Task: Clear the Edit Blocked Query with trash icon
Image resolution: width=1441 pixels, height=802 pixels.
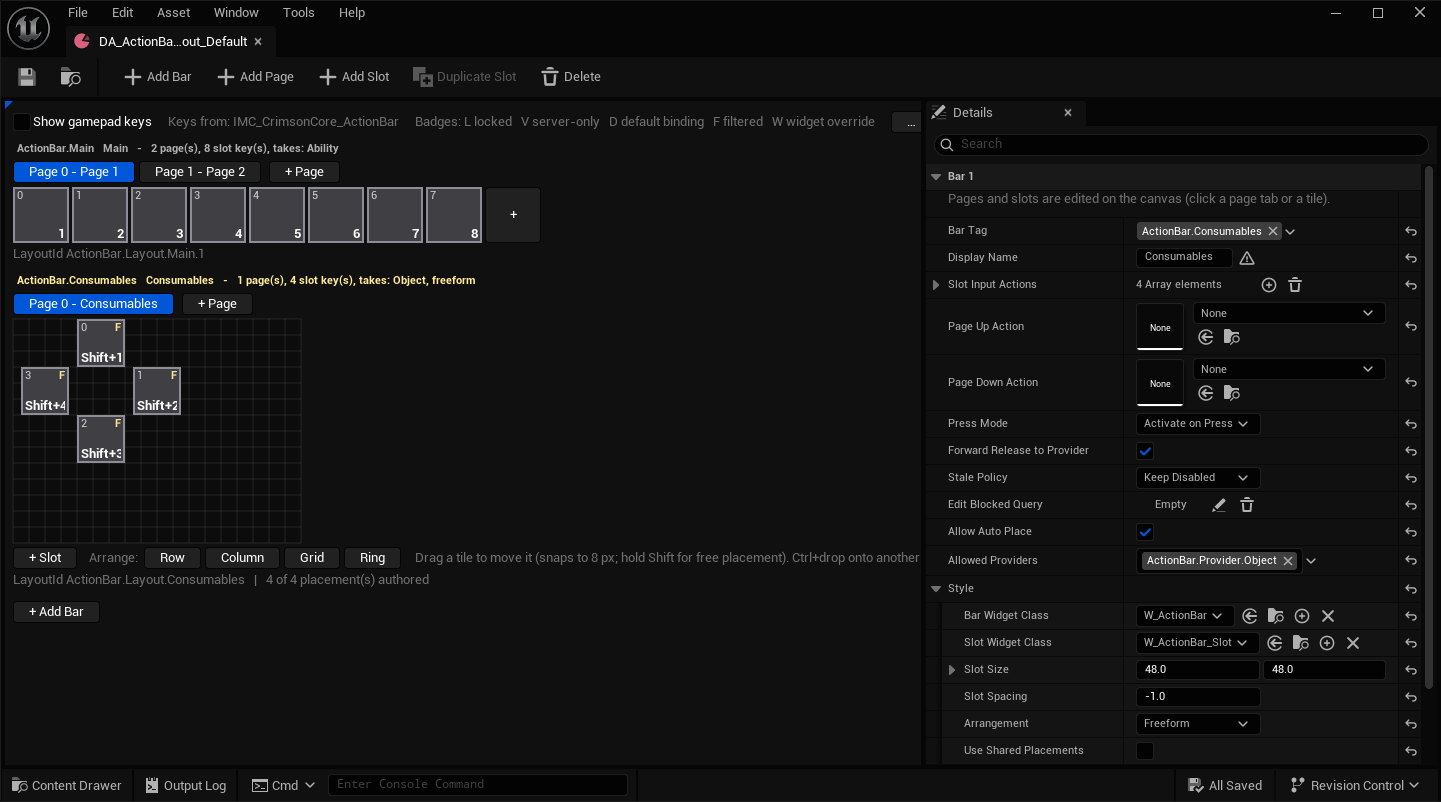Action: pos(1247,505)
